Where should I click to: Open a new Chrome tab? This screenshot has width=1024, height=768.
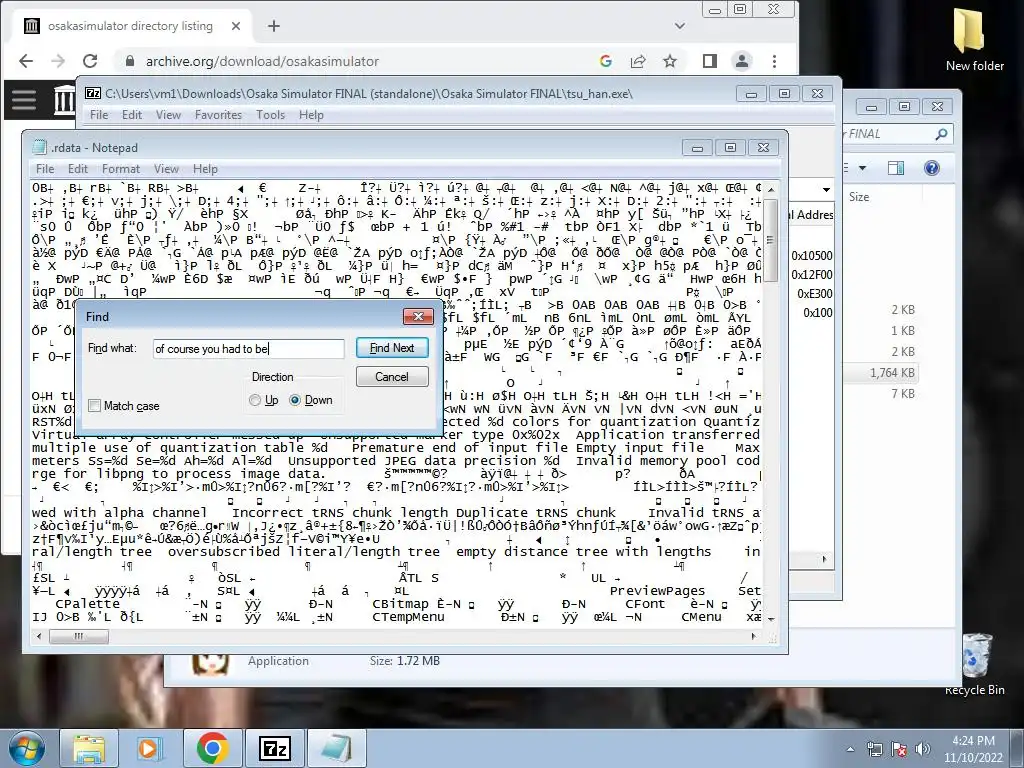[x=274, y=26]
